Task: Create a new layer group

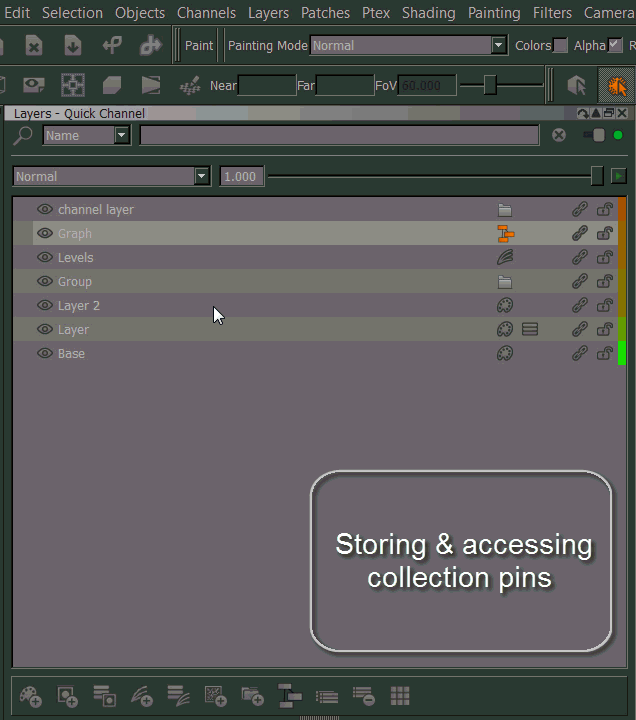Action: [252, 696]
